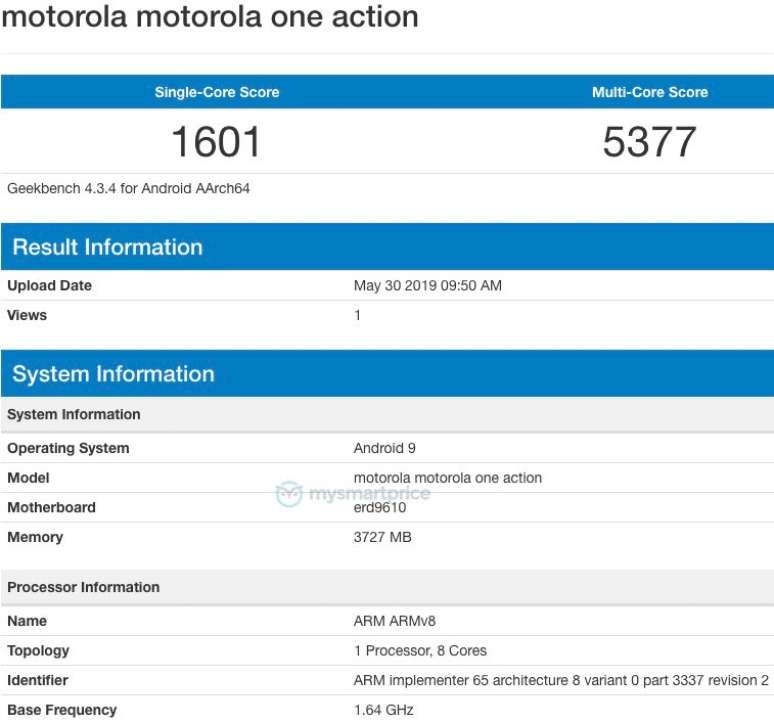This screenshot has width=774, height=723.
Task: Click the 1 Processor, 8 Cores topology value
Action: (420, 651)
